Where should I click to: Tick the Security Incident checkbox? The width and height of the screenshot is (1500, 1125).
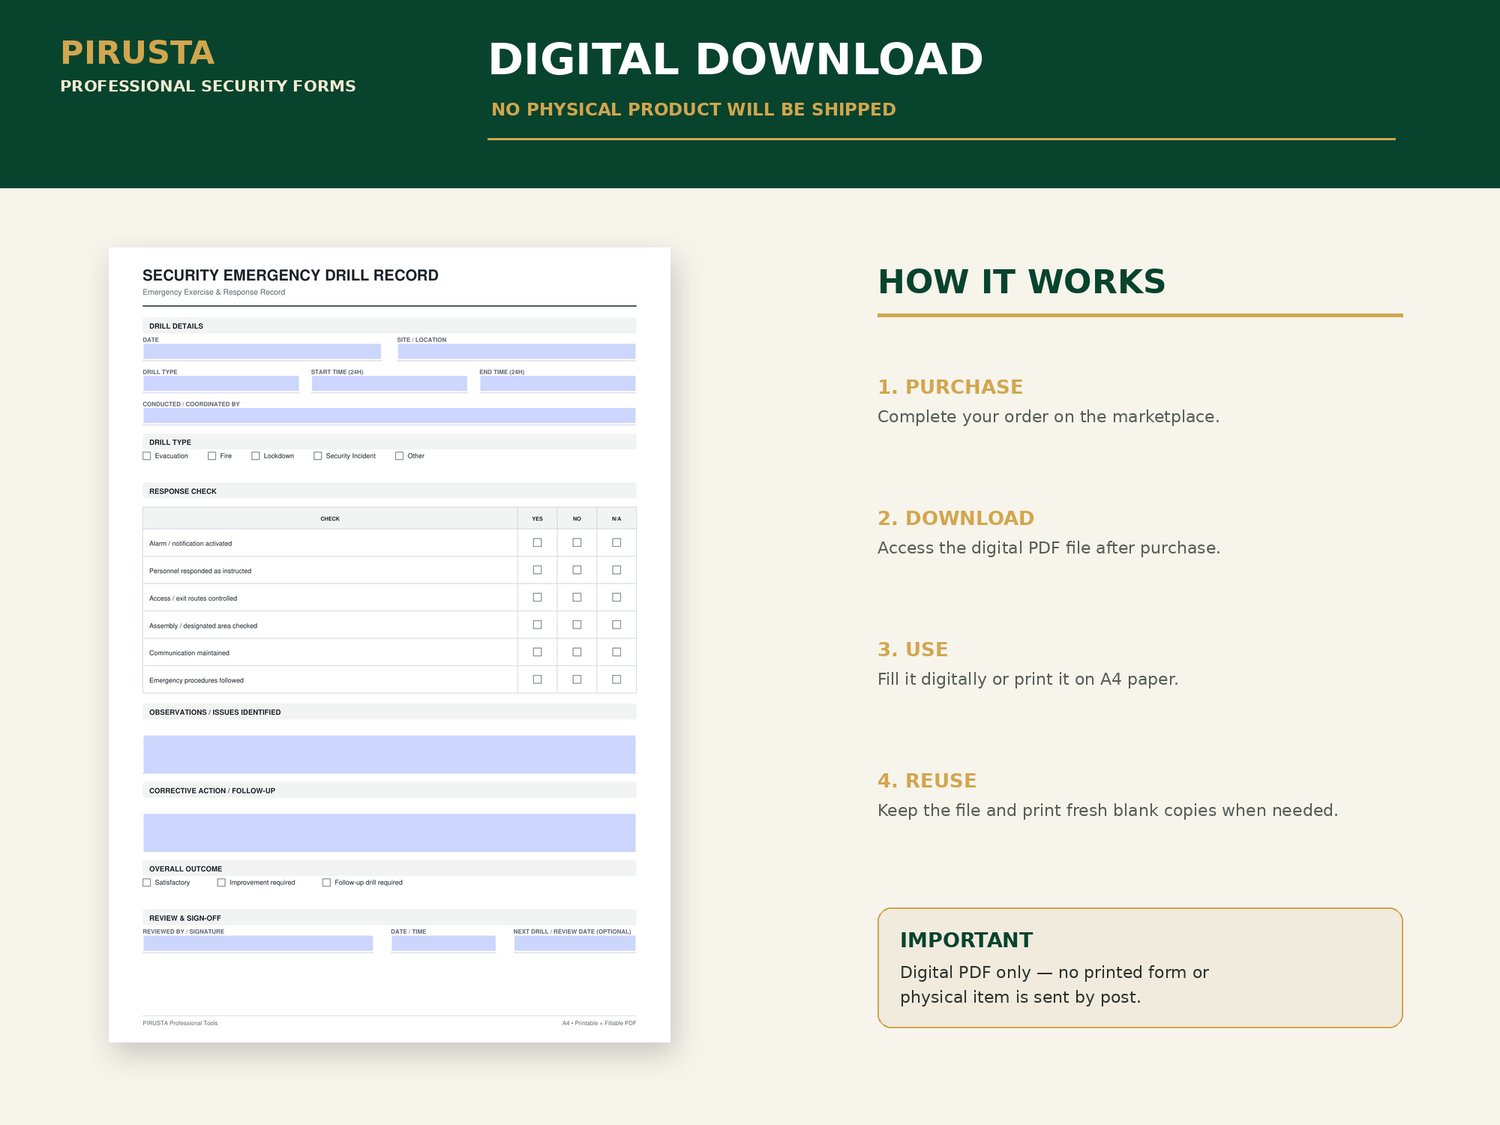click(x=318, y=456)
